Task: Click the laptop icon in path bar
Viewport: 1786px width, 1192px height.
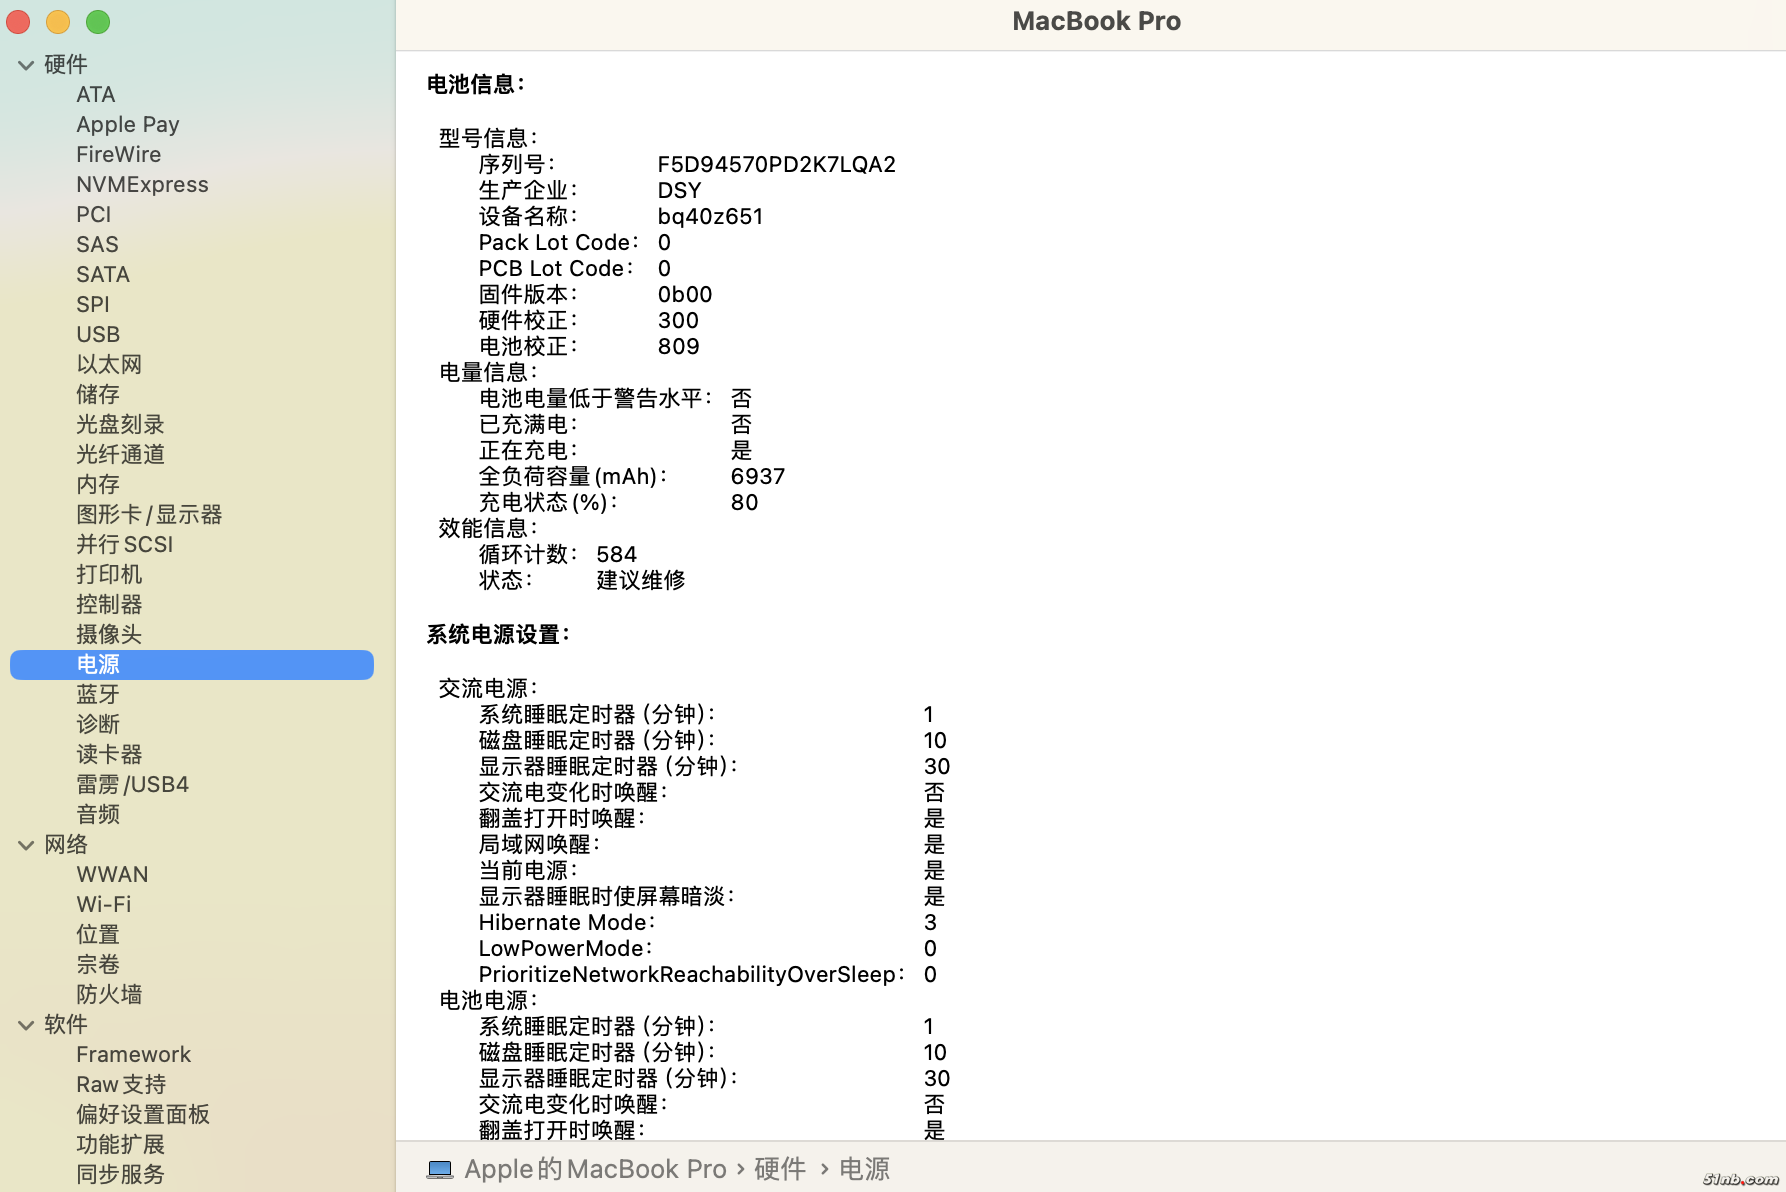Action: (439, 1169)
